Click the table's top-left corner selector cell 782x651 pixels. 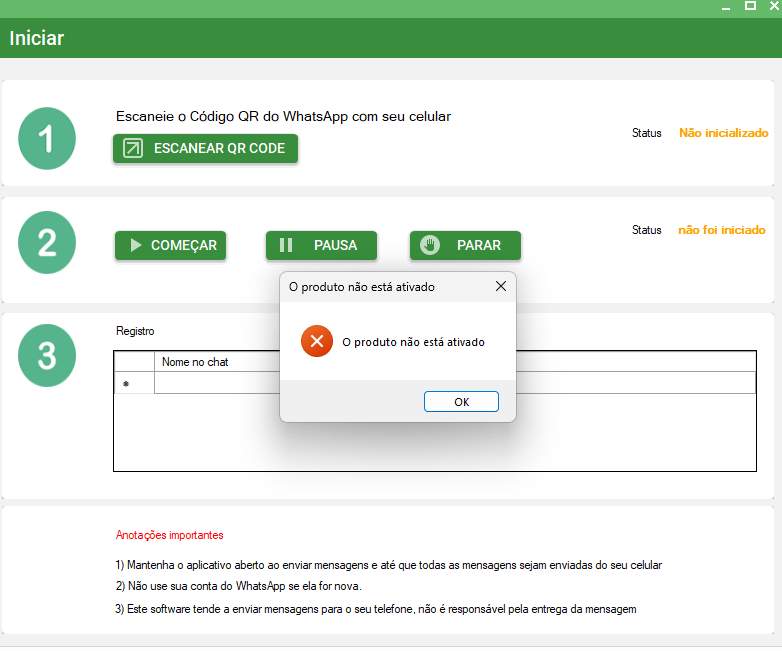(133, 362)
